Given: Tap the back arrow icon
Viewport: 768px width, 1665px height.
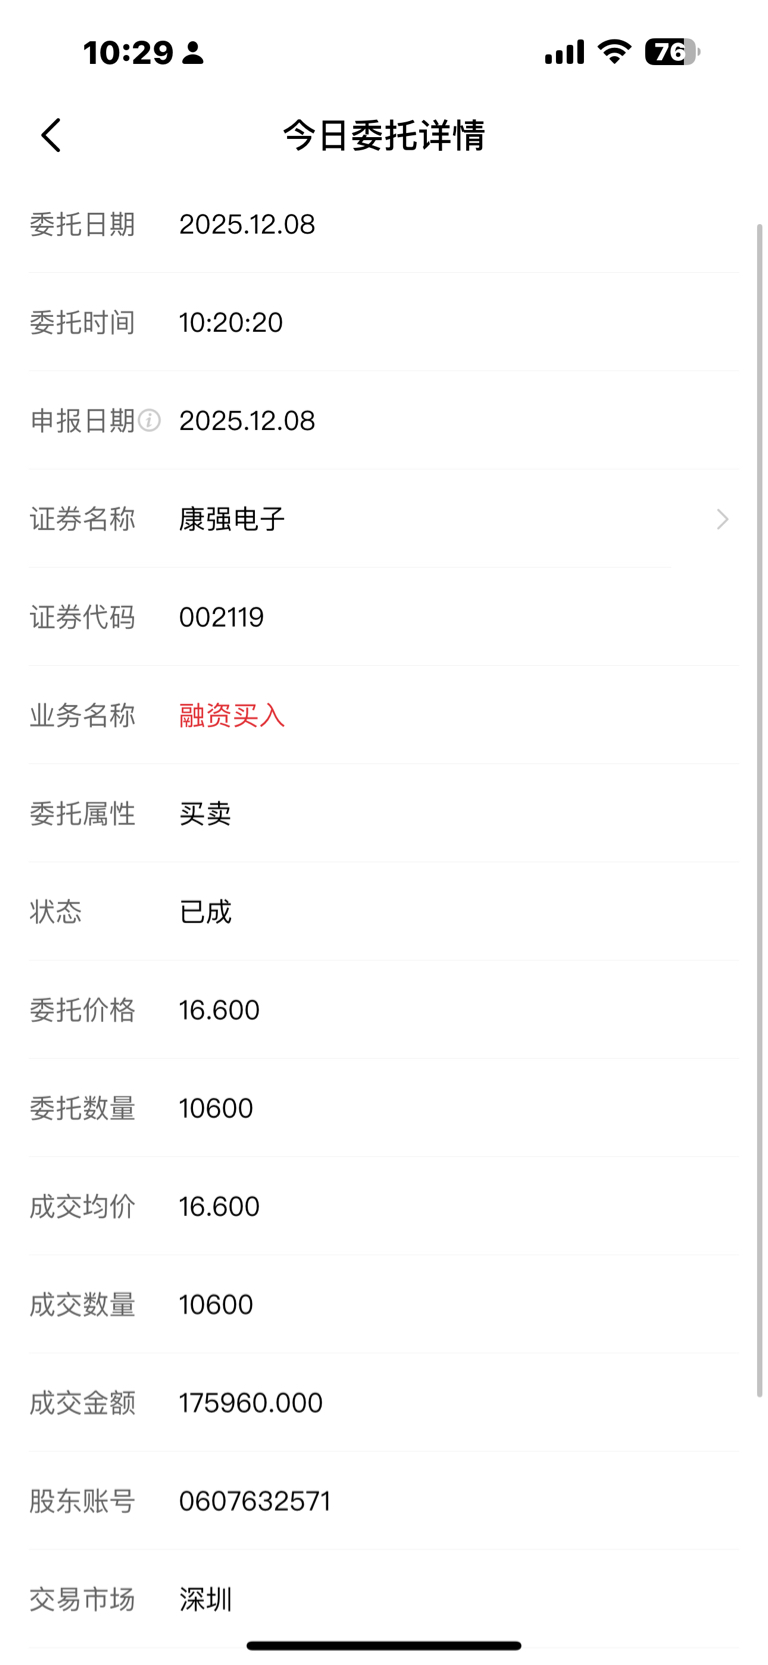Looking at the screenshot, I should [x=51, y=135].
